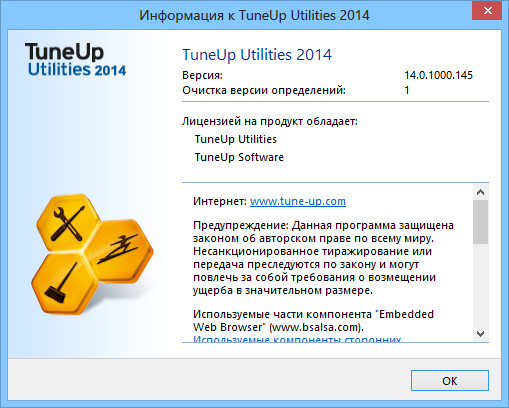The width and height of the screenshot is (509, 408).
Task: Click the 'Предупреждение' copyright warning paragraph
Action: pos(323,258)
